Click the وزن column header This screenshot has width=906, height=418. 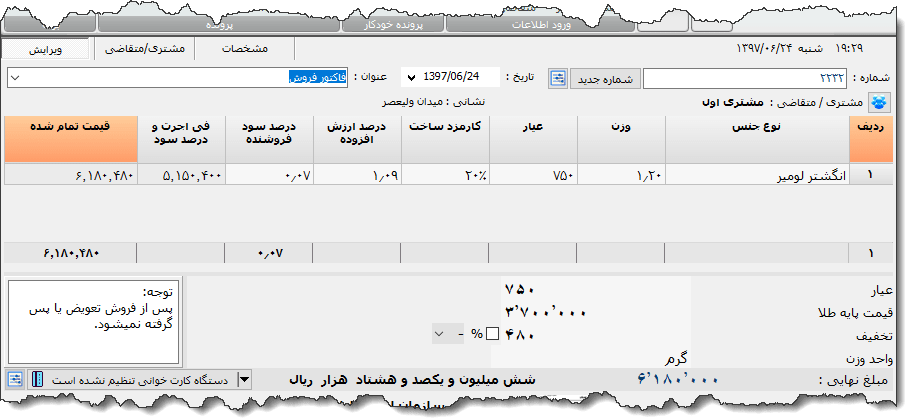[x=621, y=139]
